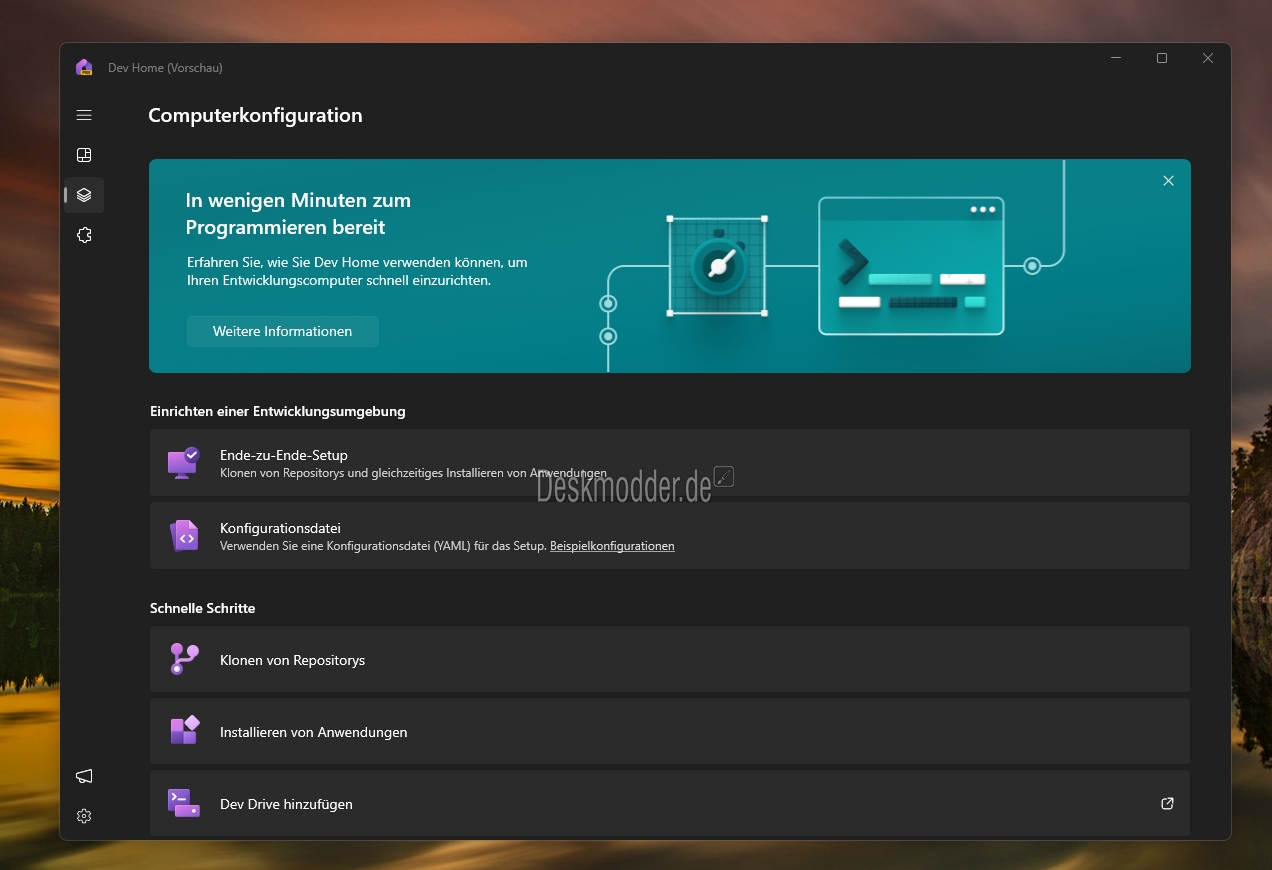
Task: Open the feedback megaphone icon
Action: click(84, 776)
